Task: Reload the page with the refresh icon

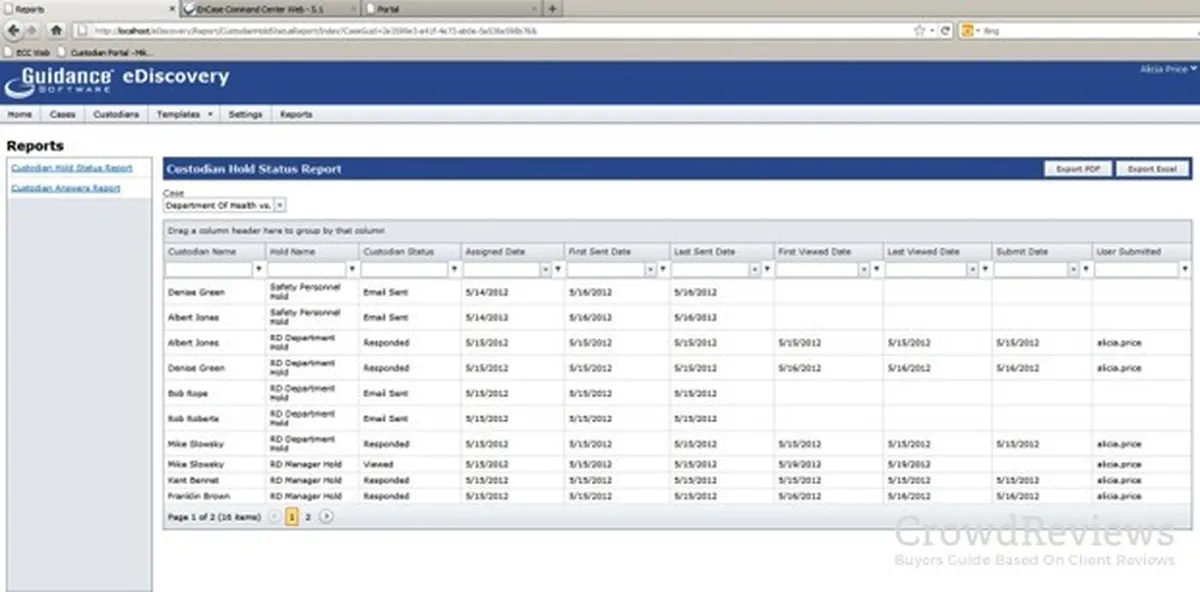Action: (946, 31)
